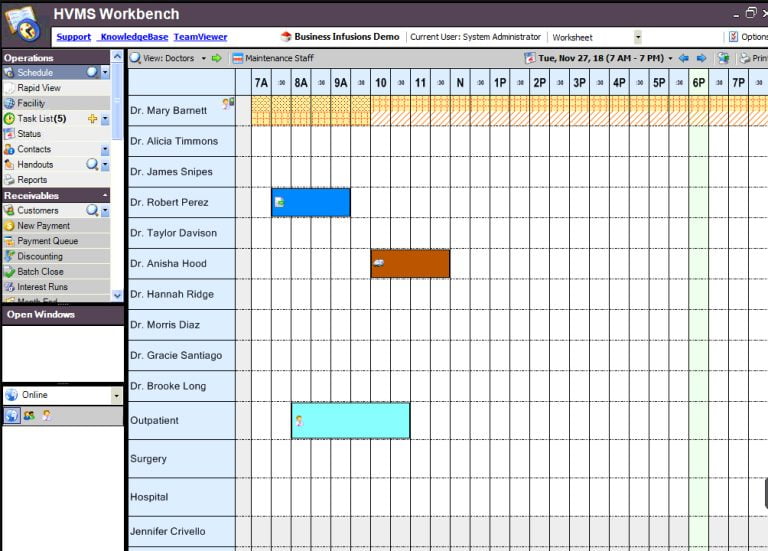The width and height of the screenshot is (768, 551).
Task: Open the Support link
Action: 73,37
